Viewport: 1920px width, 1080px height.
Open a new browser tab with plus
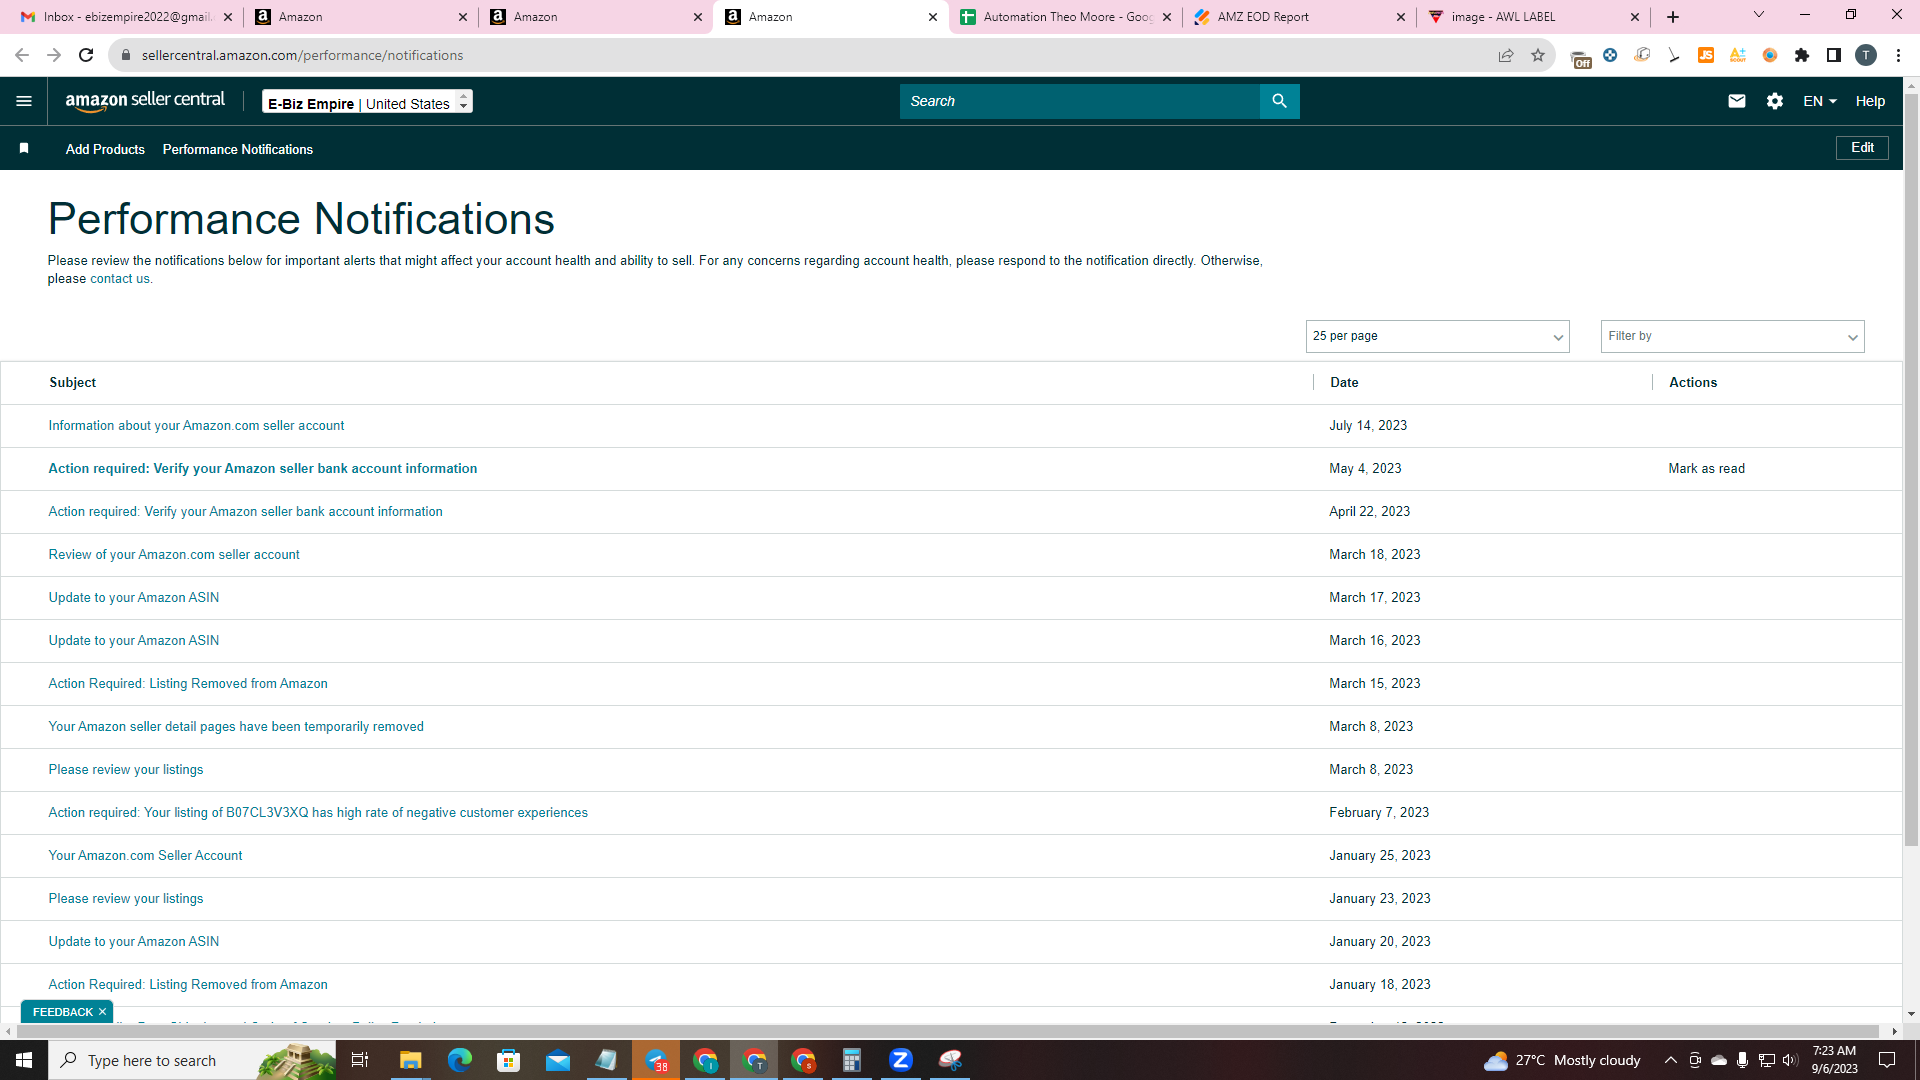(1673, 17)
